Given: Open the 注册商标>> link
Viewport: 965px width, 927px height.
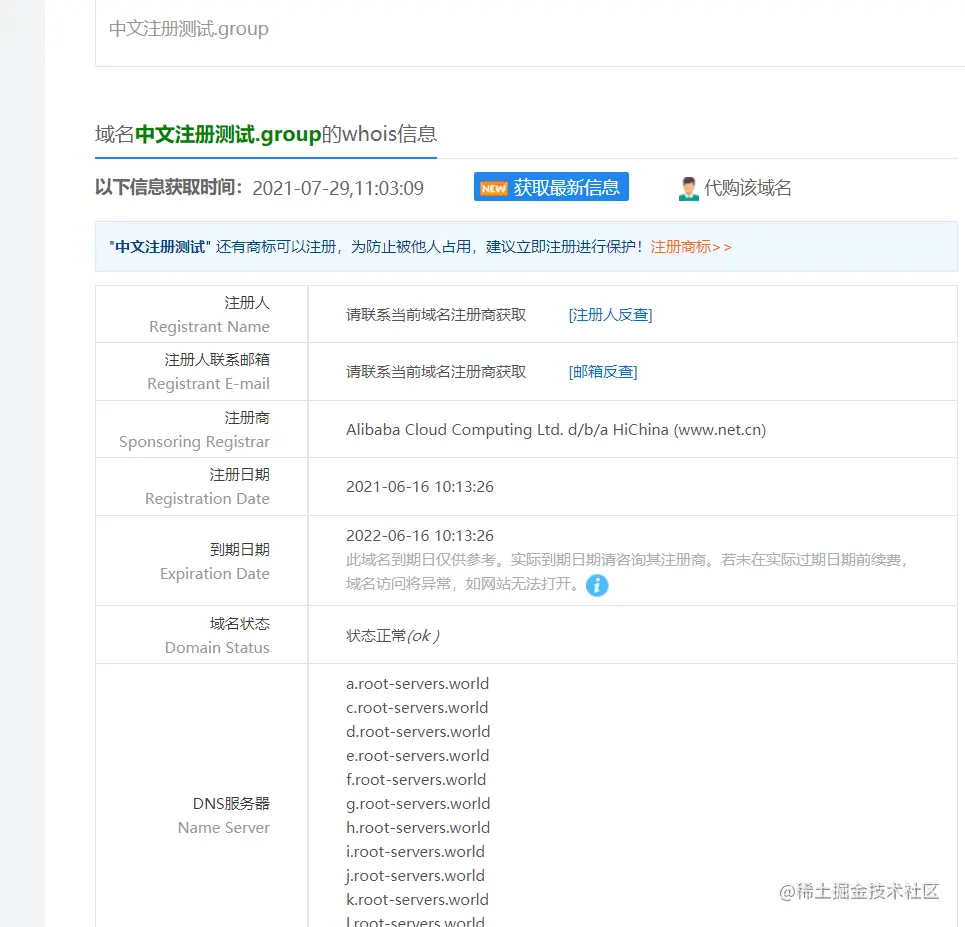Looking at the screenshot, I should 691,247.
